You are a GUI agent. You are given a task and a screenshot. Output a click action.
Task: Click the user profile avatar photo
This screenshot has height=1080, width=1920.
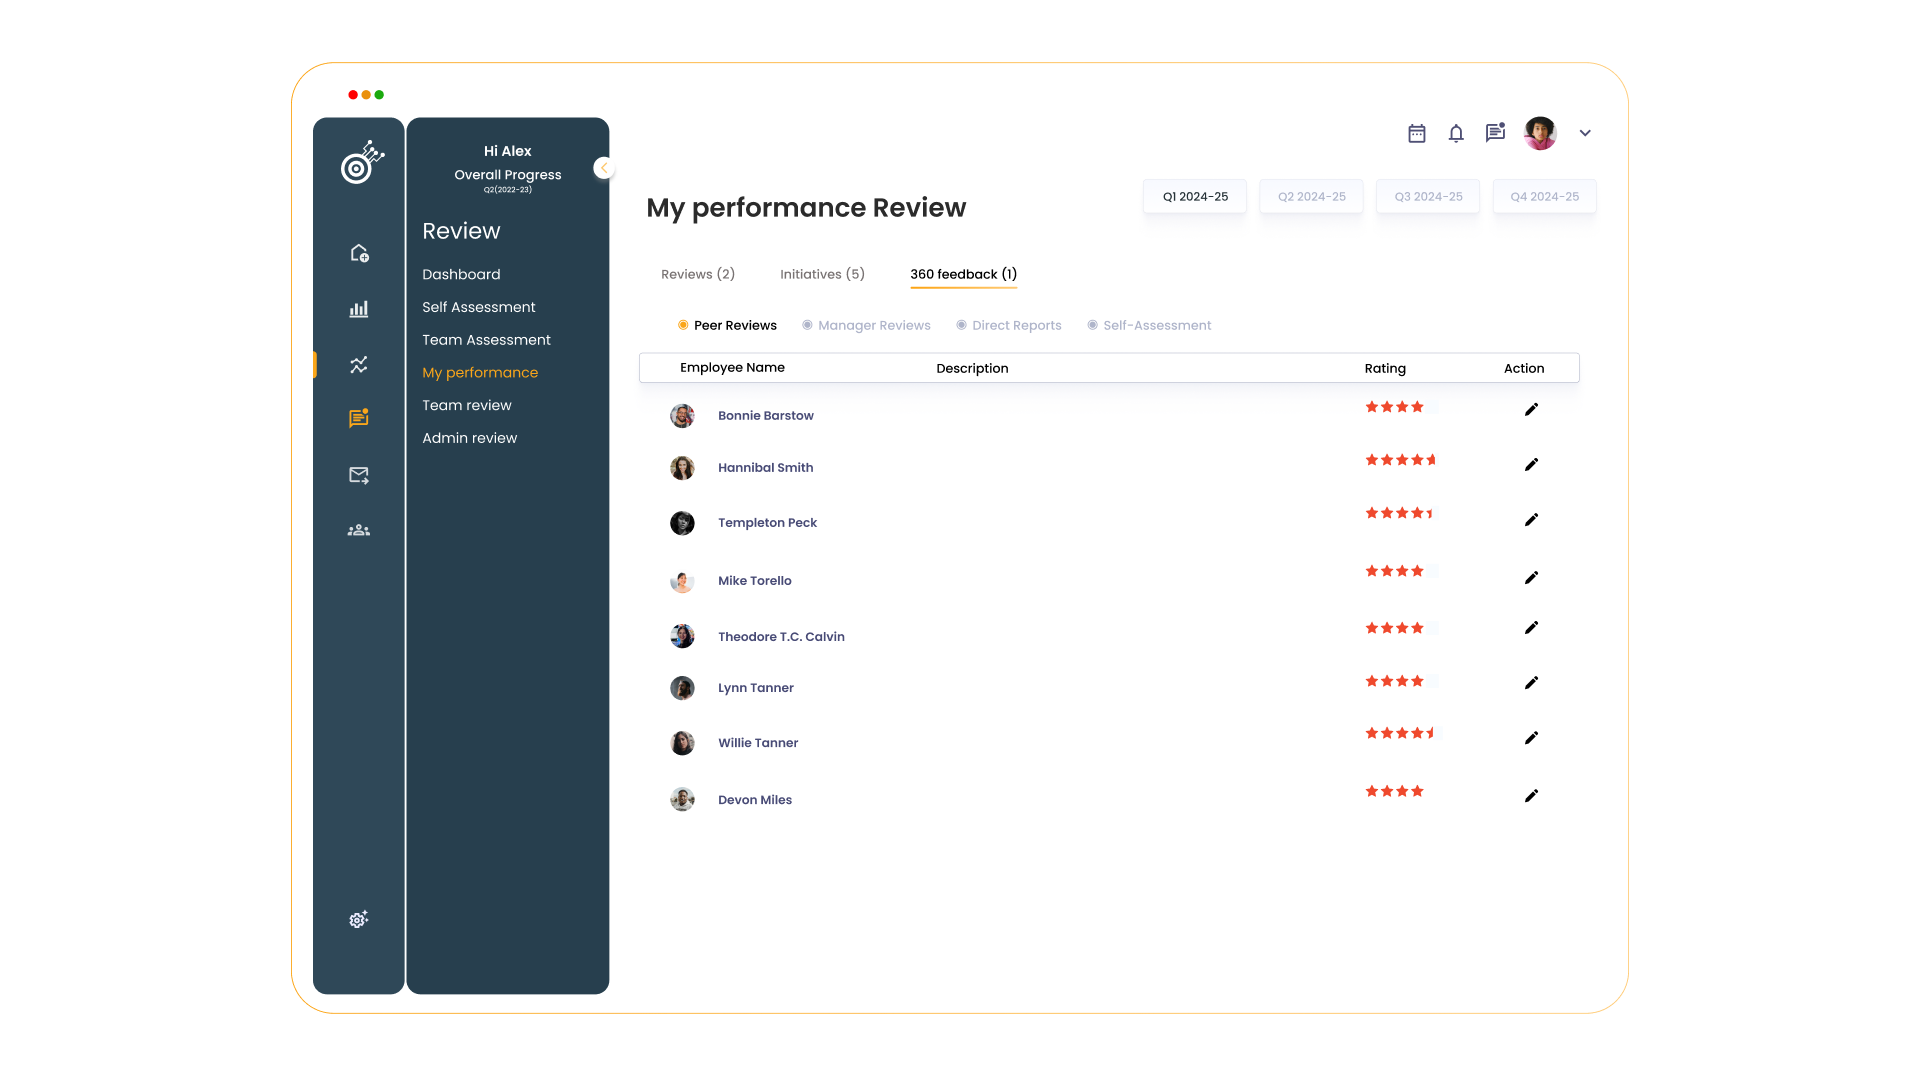(x=1540, y=133)
